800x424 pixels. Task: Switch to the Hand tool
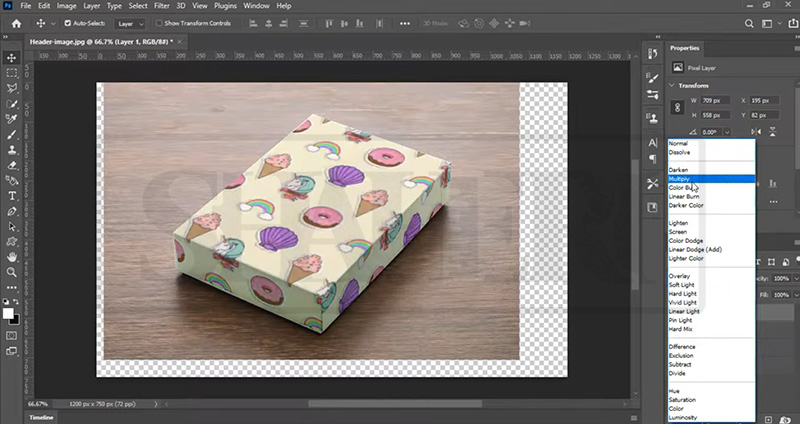pyautogui.click(x=12, y=257)
